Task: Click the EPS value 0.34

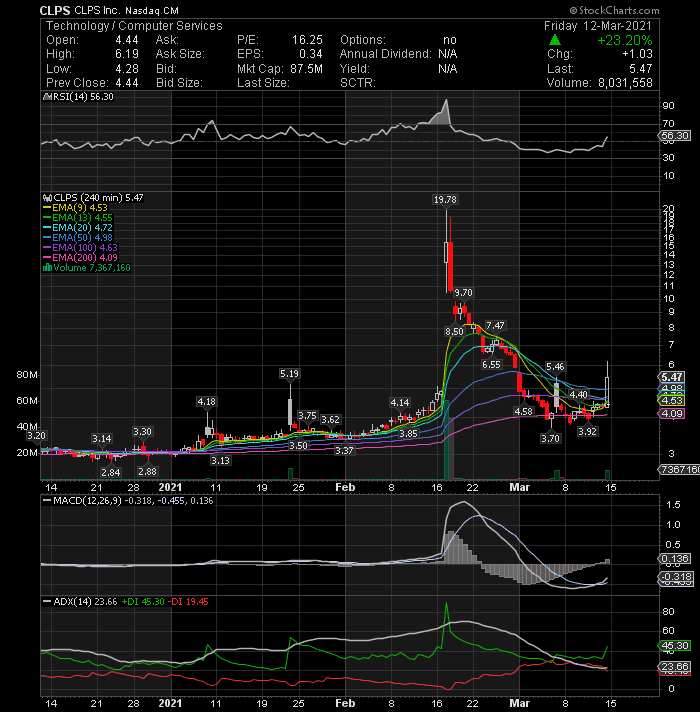Action: 311,54
